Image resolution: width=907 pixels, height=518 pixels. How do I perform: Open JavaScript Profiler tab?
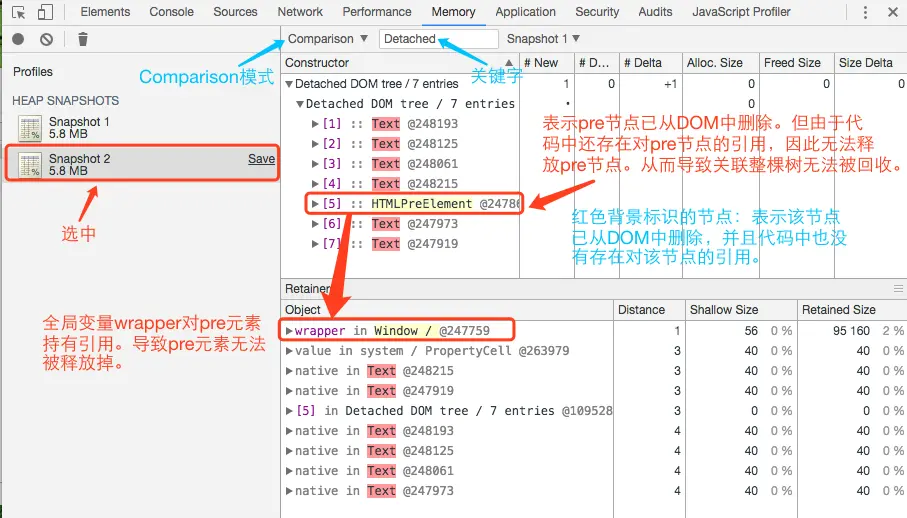click(742, 12)
